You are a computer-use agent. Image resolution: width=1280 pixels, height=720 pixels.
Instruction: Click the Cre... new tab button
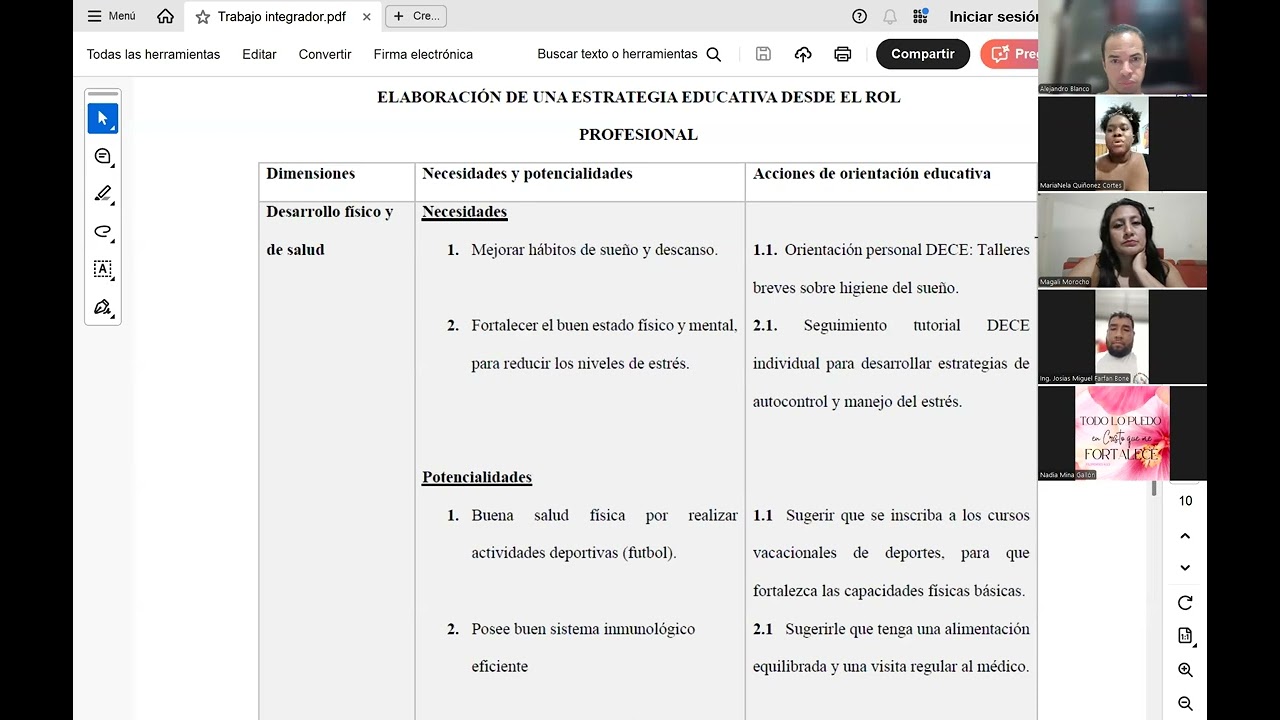416,16
